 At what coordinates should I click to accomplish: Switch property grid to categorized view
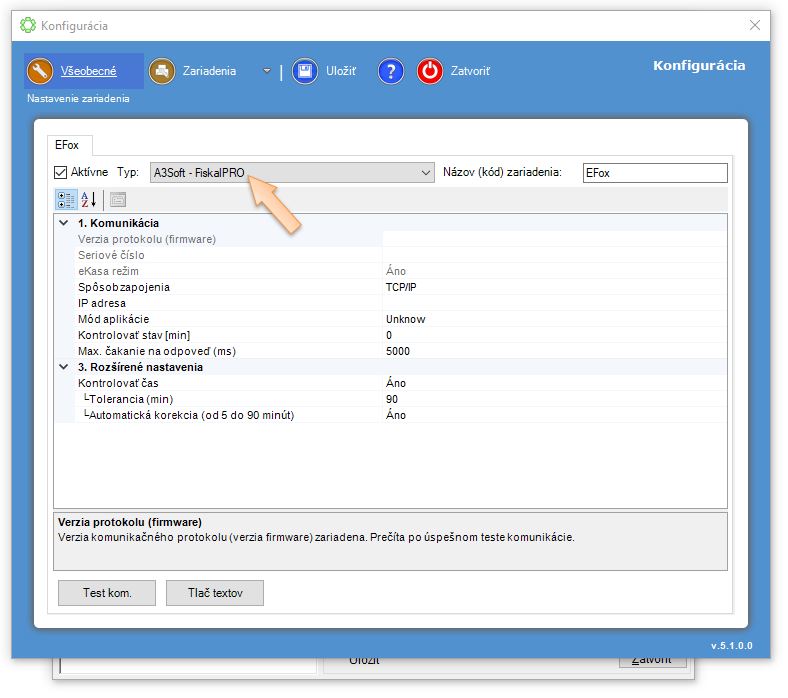66,199
